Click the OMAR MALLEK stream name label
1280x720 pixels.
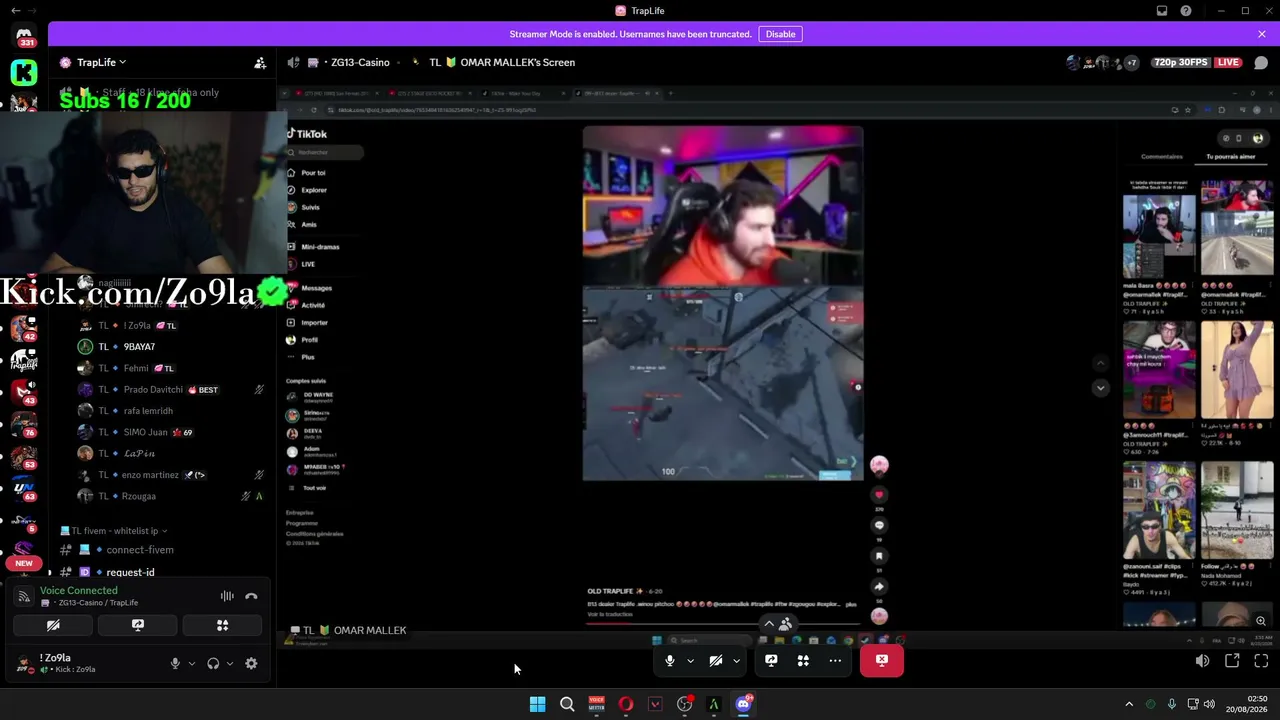point(348,630)
